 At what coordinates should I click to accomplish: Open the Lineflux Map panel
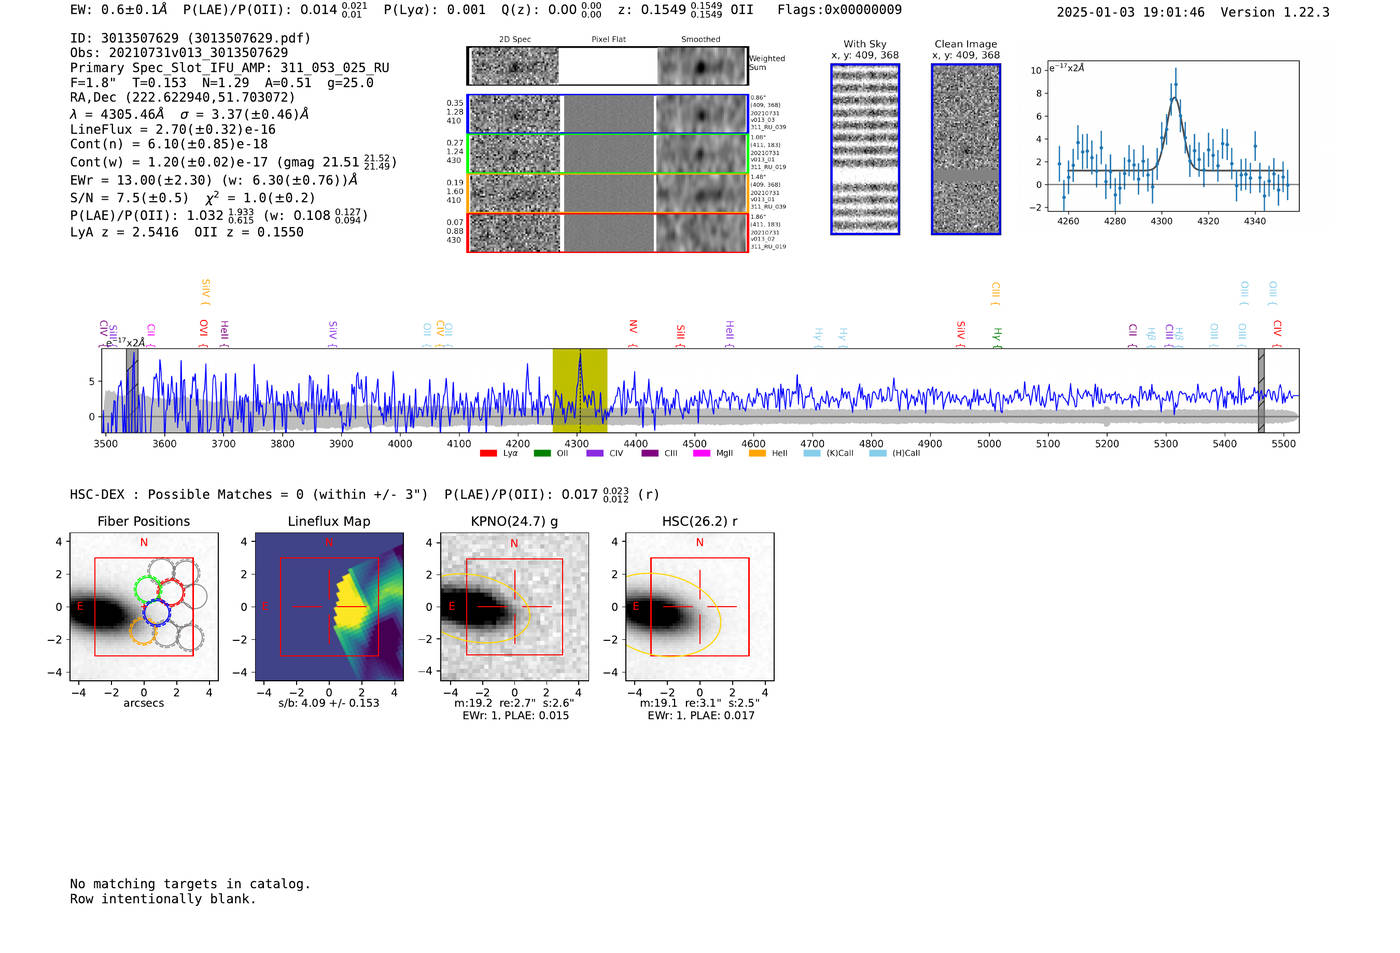pos(329,607)
